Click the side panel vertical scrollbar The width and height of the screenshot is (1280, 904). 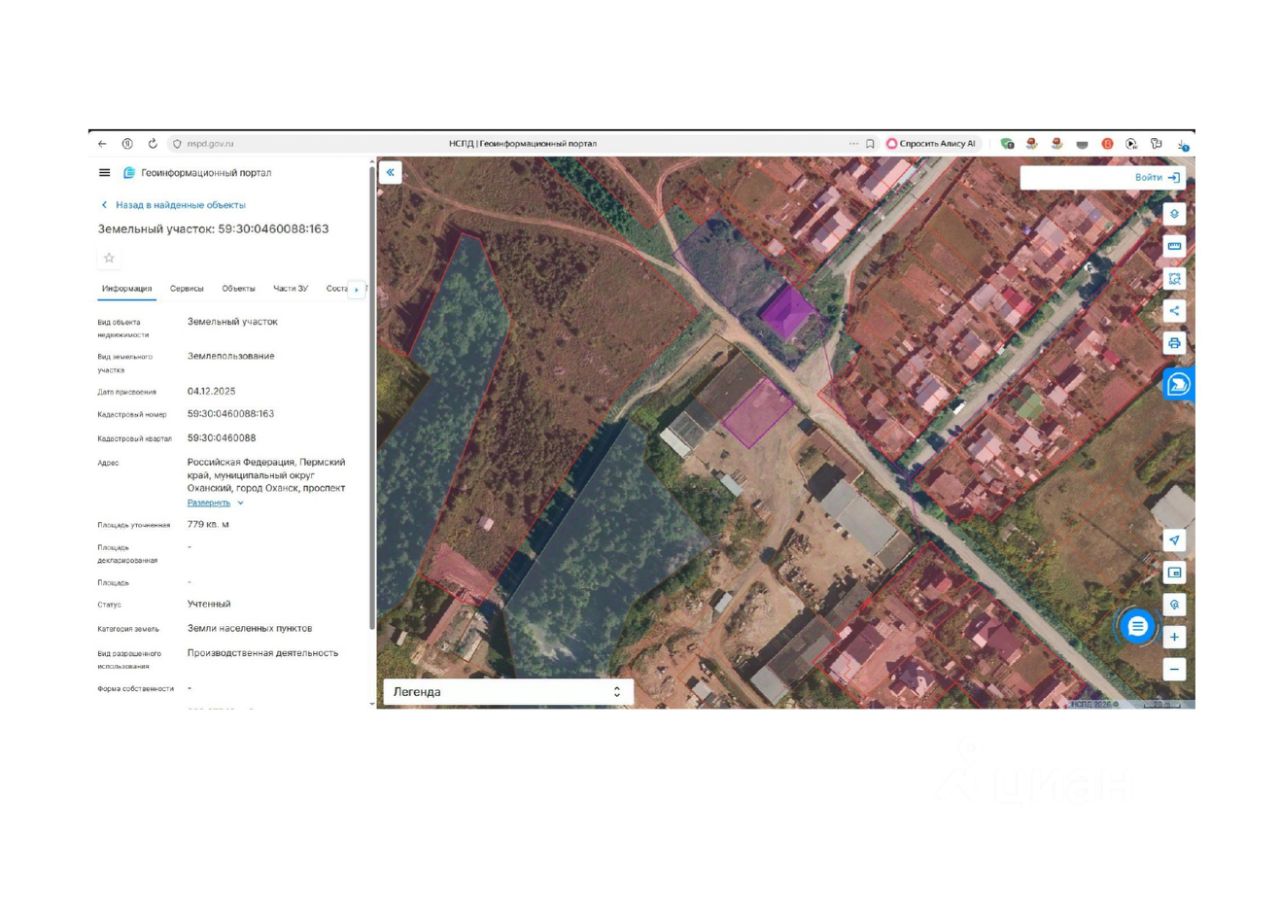pyautogui.click(x=373, y=400)
